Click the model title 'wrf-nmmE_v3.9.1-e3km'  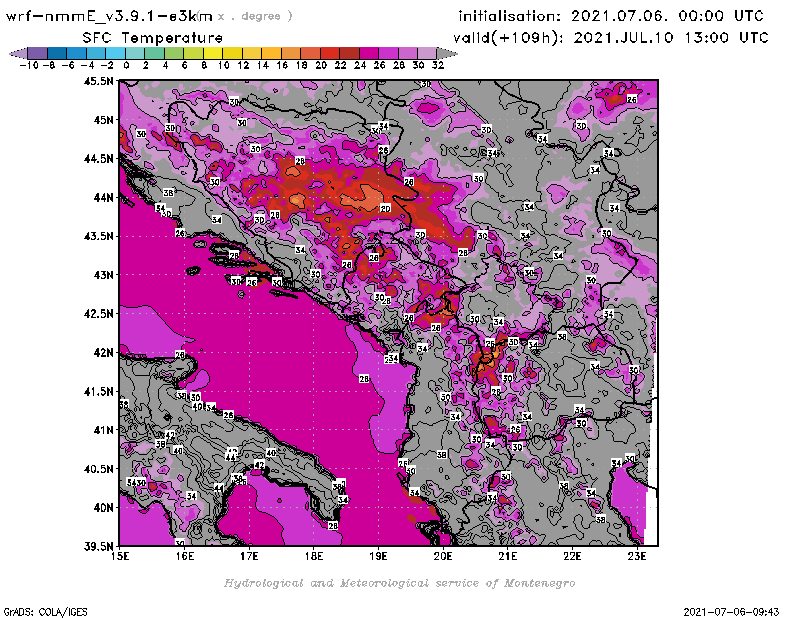coord(109,16)
